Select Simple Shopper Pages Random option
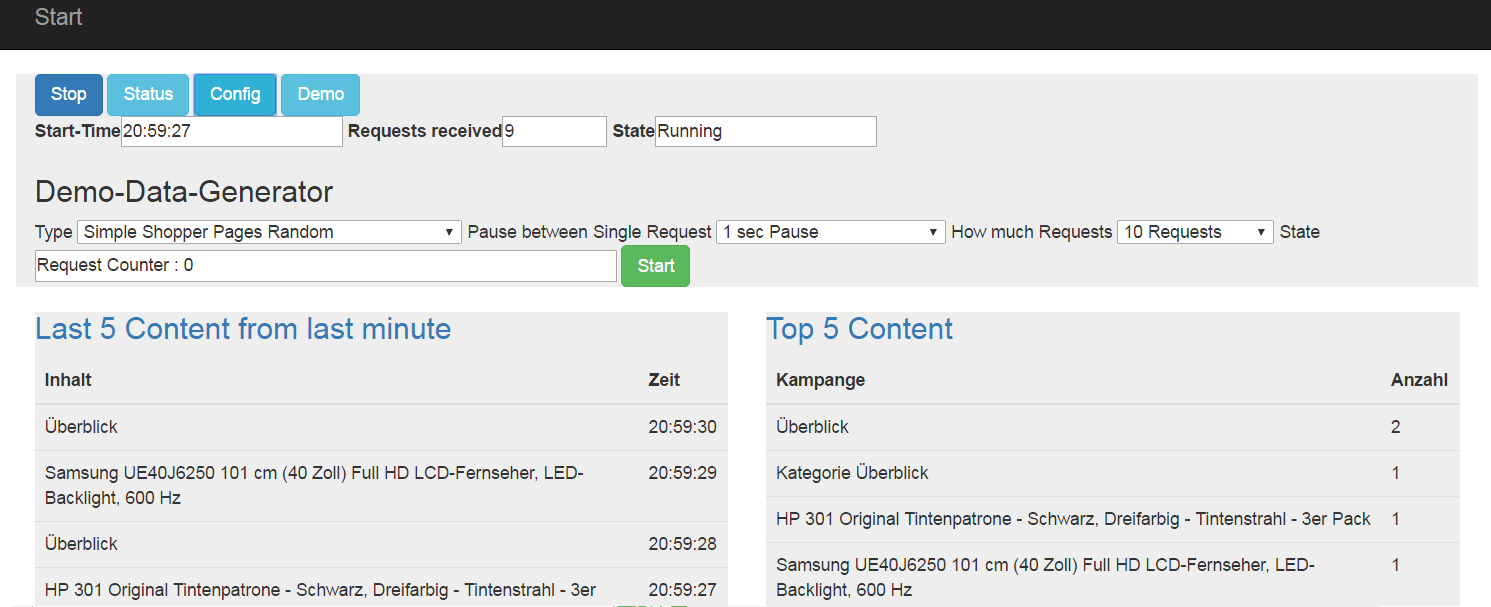Image resolution: width=1491 pixels, height=607 pixels. pyautogui.click(x=268, y=231)
